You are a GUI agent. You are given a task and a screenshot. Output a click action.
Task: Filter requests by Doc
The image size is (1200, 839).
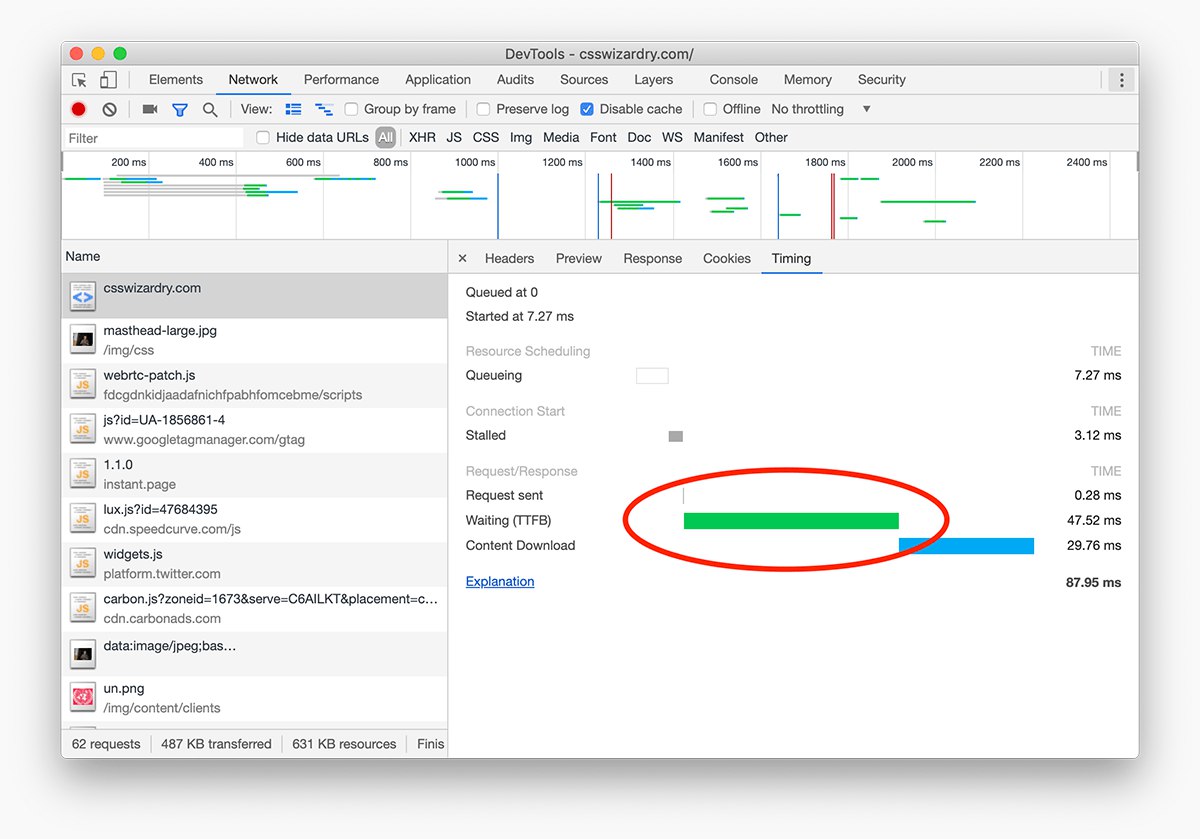pos(639,137)
